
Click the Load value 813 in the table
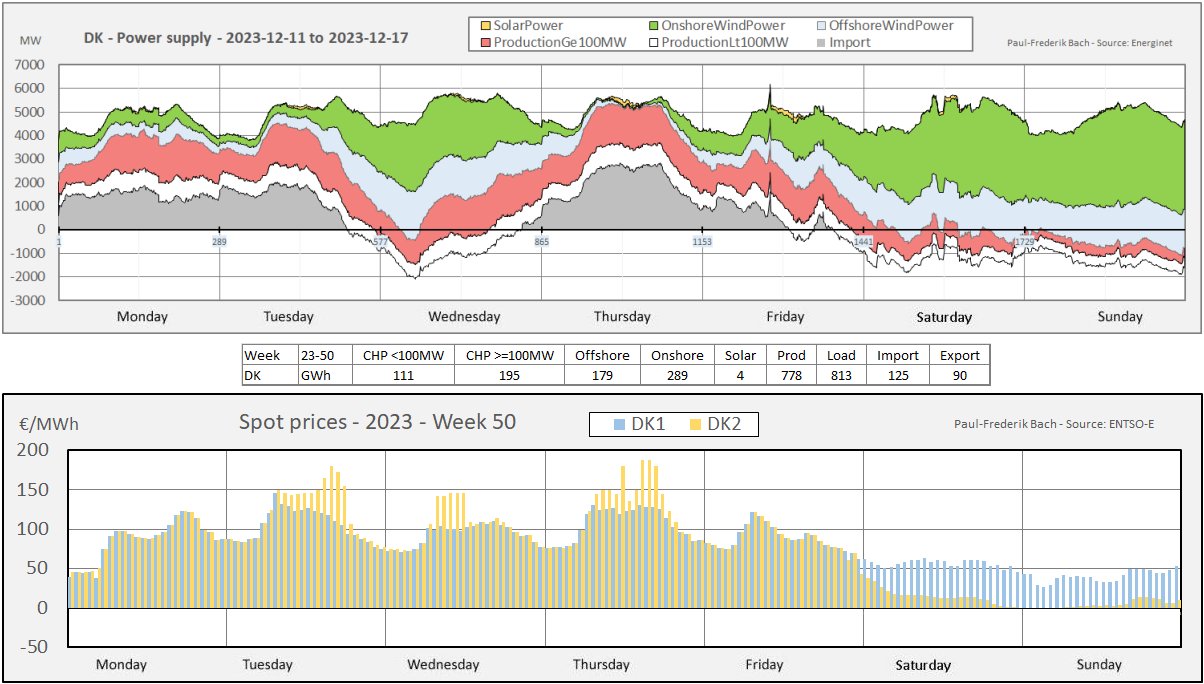click(x=841, y=375)
